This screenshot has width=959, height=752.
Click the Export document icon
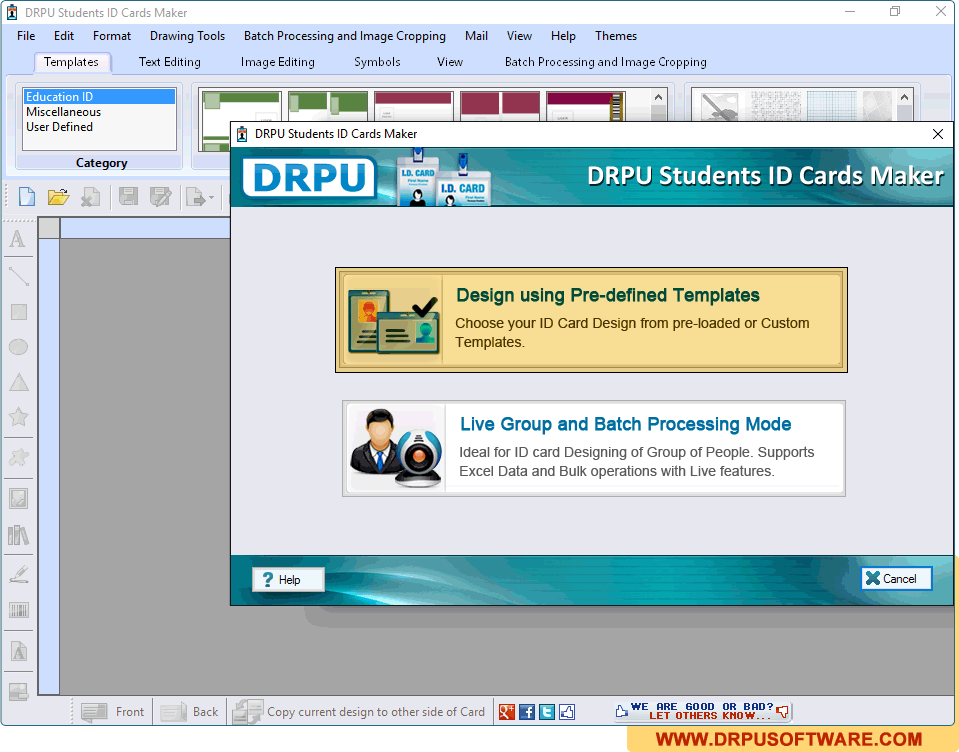[196, 197]
